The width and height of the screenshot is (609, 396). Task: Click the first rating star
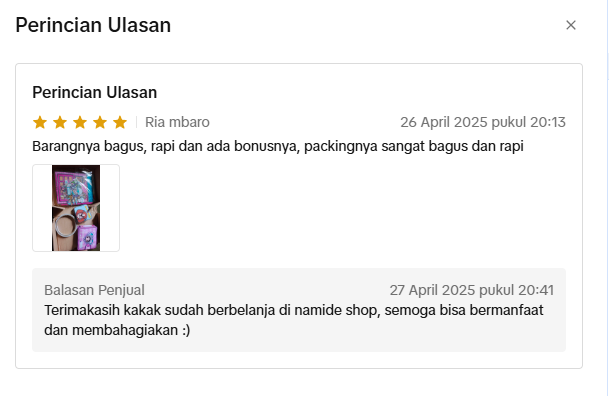(x=40, y=122)
